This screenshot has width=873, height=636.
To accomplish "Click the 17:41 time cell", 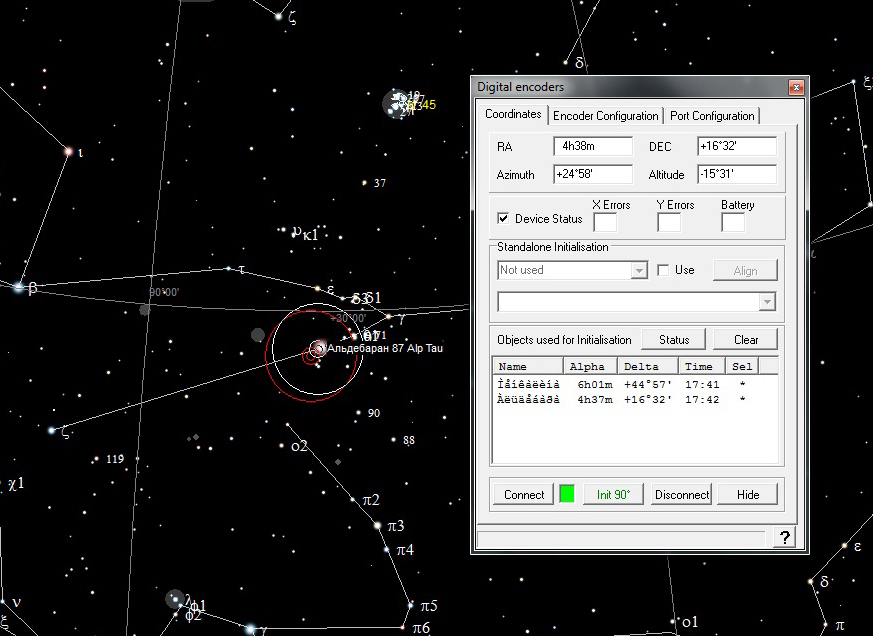I will (x=702, y=384).
